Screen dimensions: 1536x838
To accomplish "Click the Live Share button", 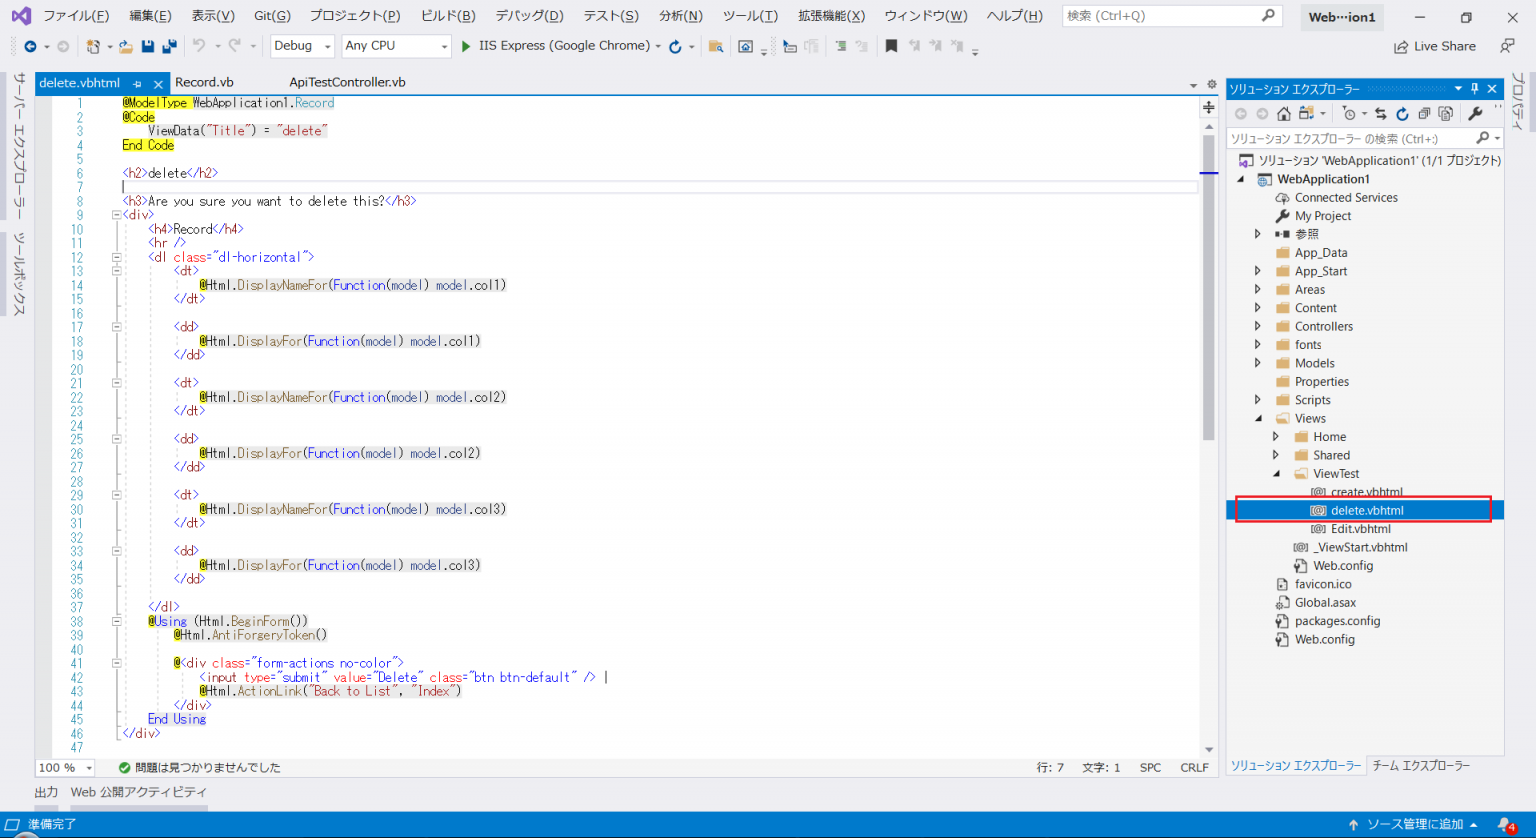I will [1435, 46].
